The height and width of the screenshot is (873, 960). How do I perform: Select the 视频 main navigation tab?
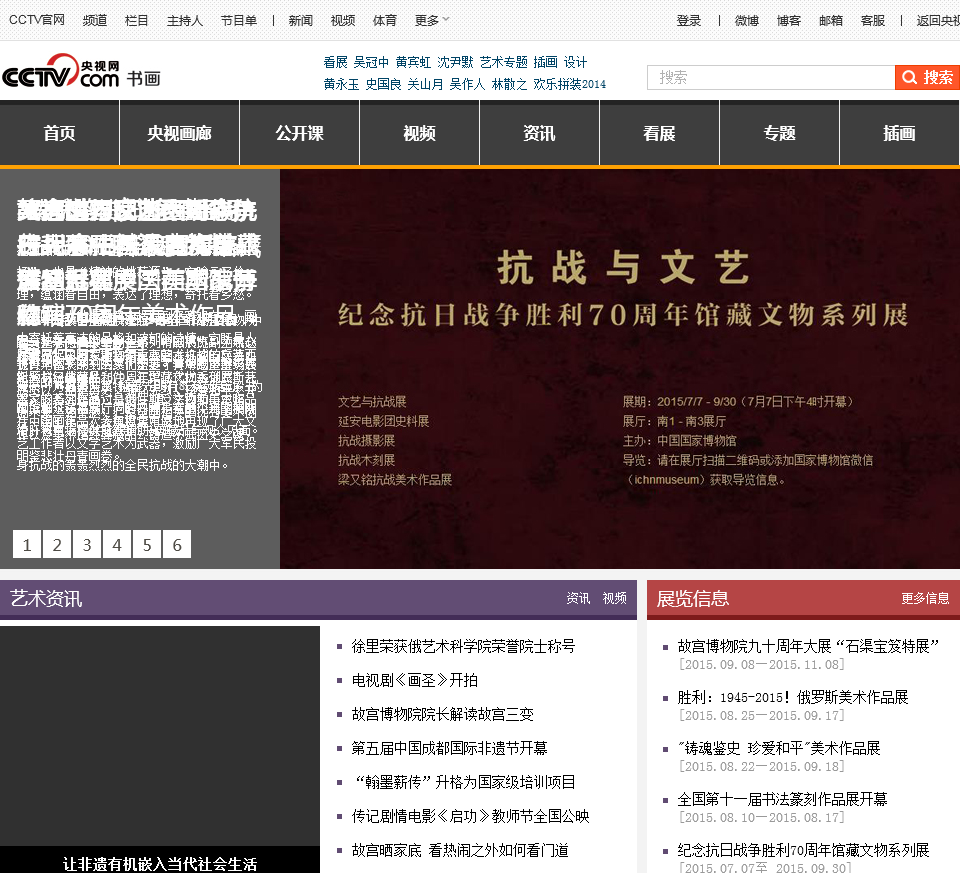pyautogui.click(x=419, y=133)
